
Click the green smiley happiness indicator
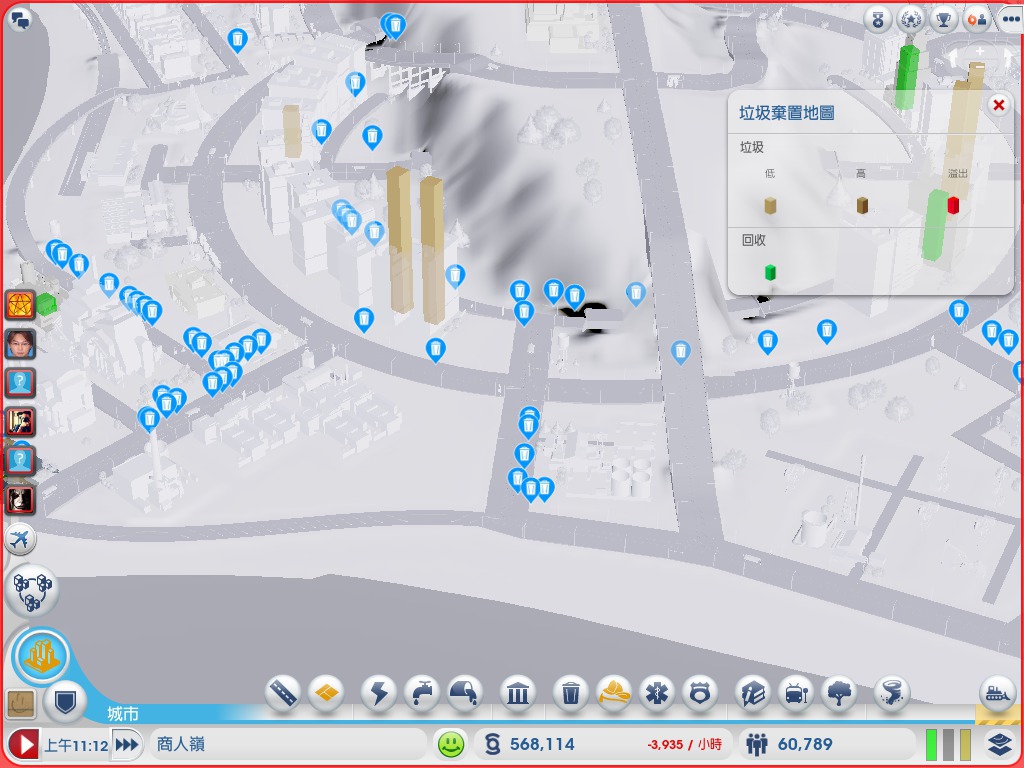coord(451,744)
